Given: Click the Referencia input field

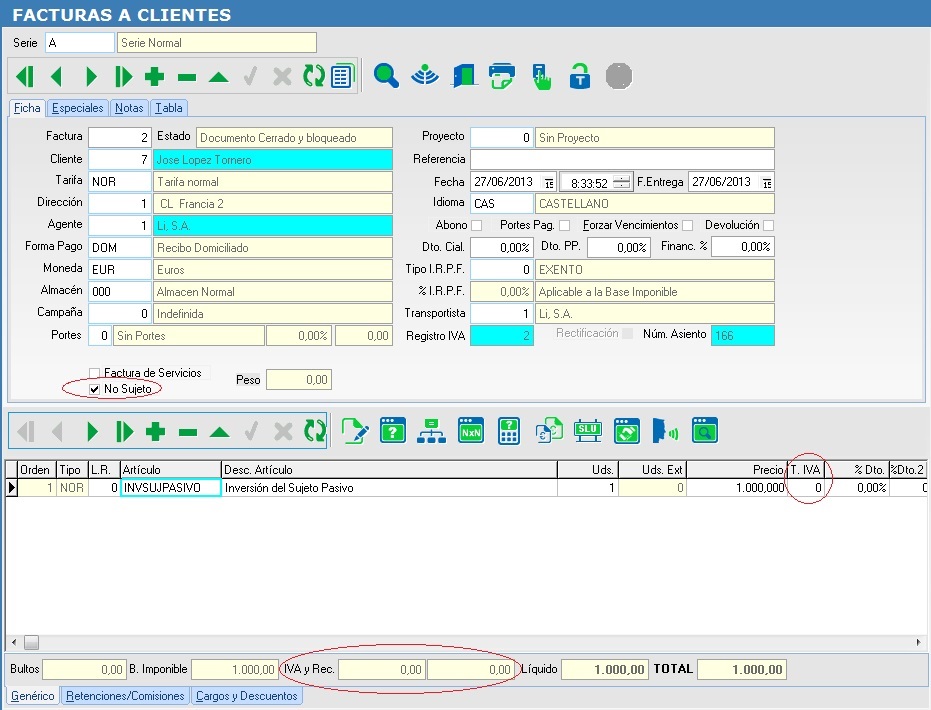Looking at the screenshot, I should point(622,159).
